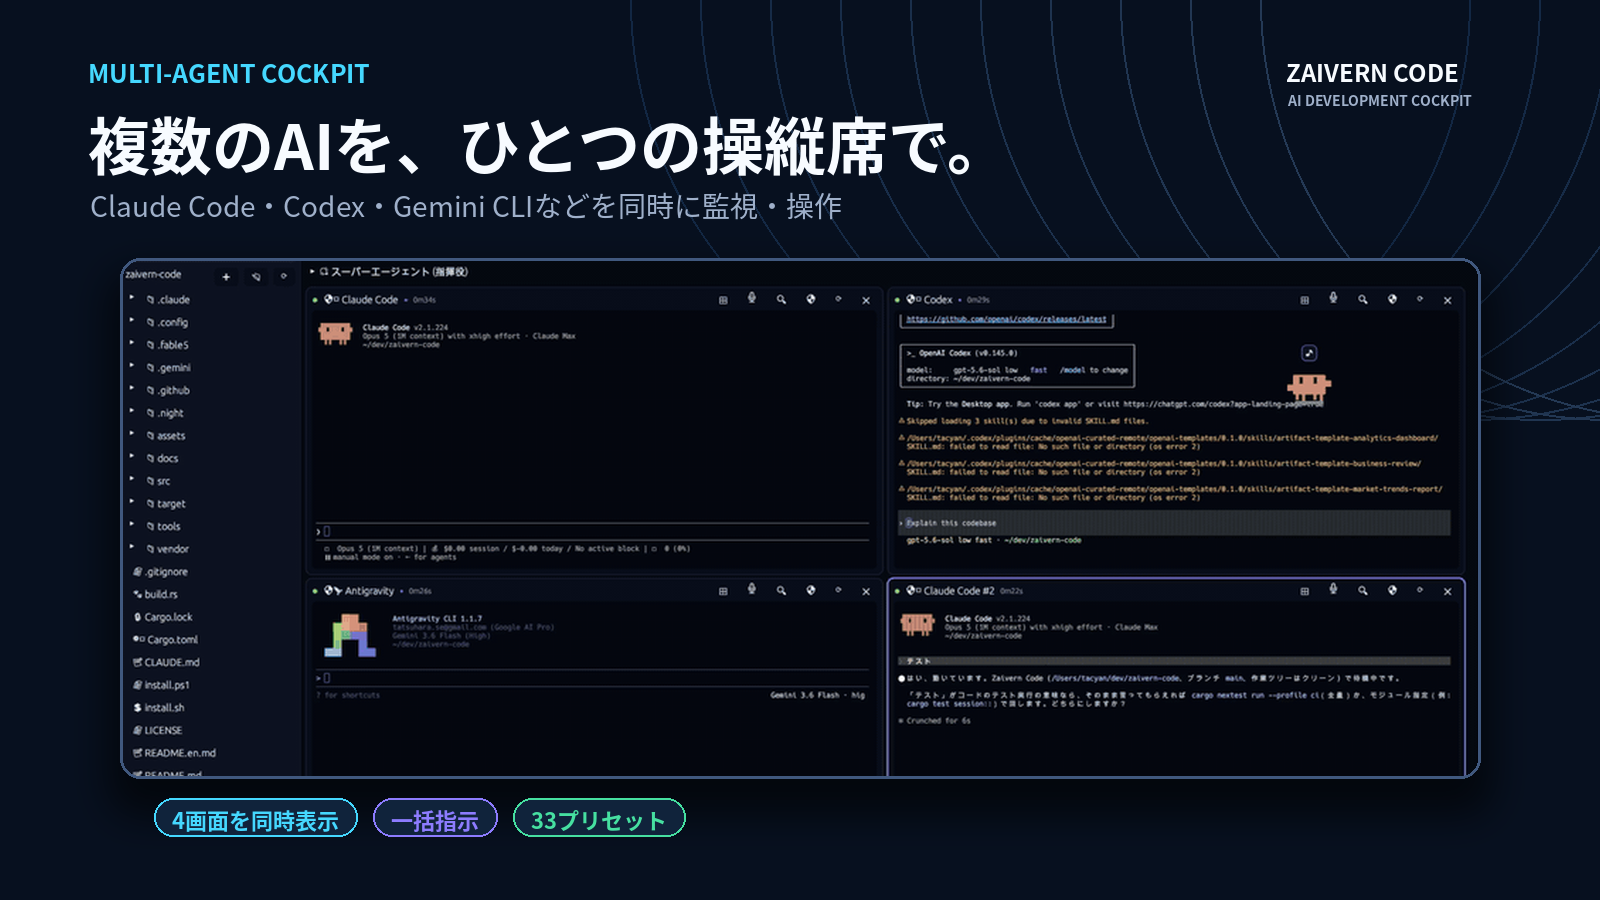Open the install.ps1 file
The image size is (1600, 900).
(161, 685)
